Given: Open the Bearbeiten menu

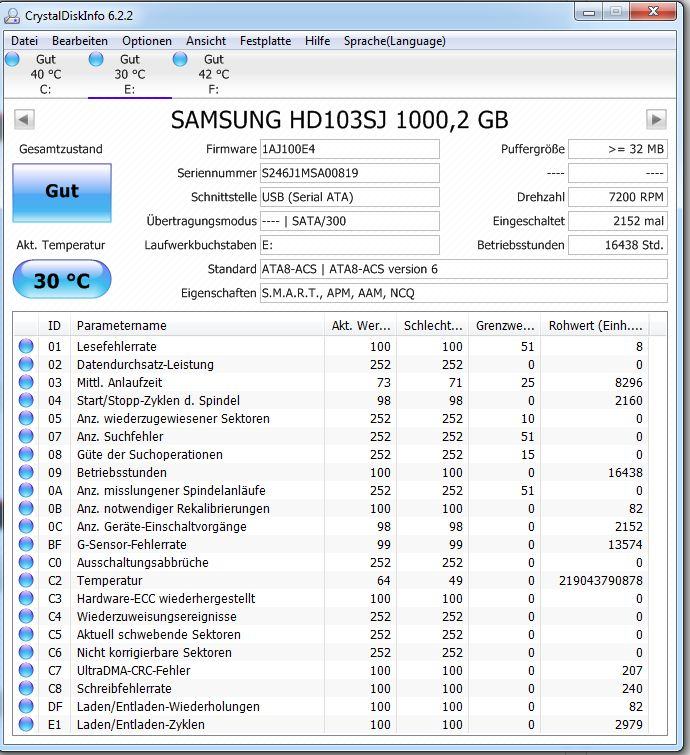Looking at the screenshot, I should pyautogui.click(x=80, y=41).
